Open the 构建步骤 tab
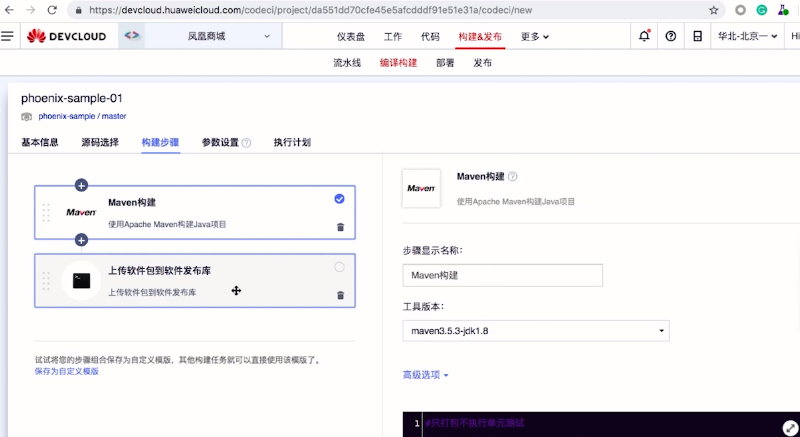 click(x=160, y=142)
